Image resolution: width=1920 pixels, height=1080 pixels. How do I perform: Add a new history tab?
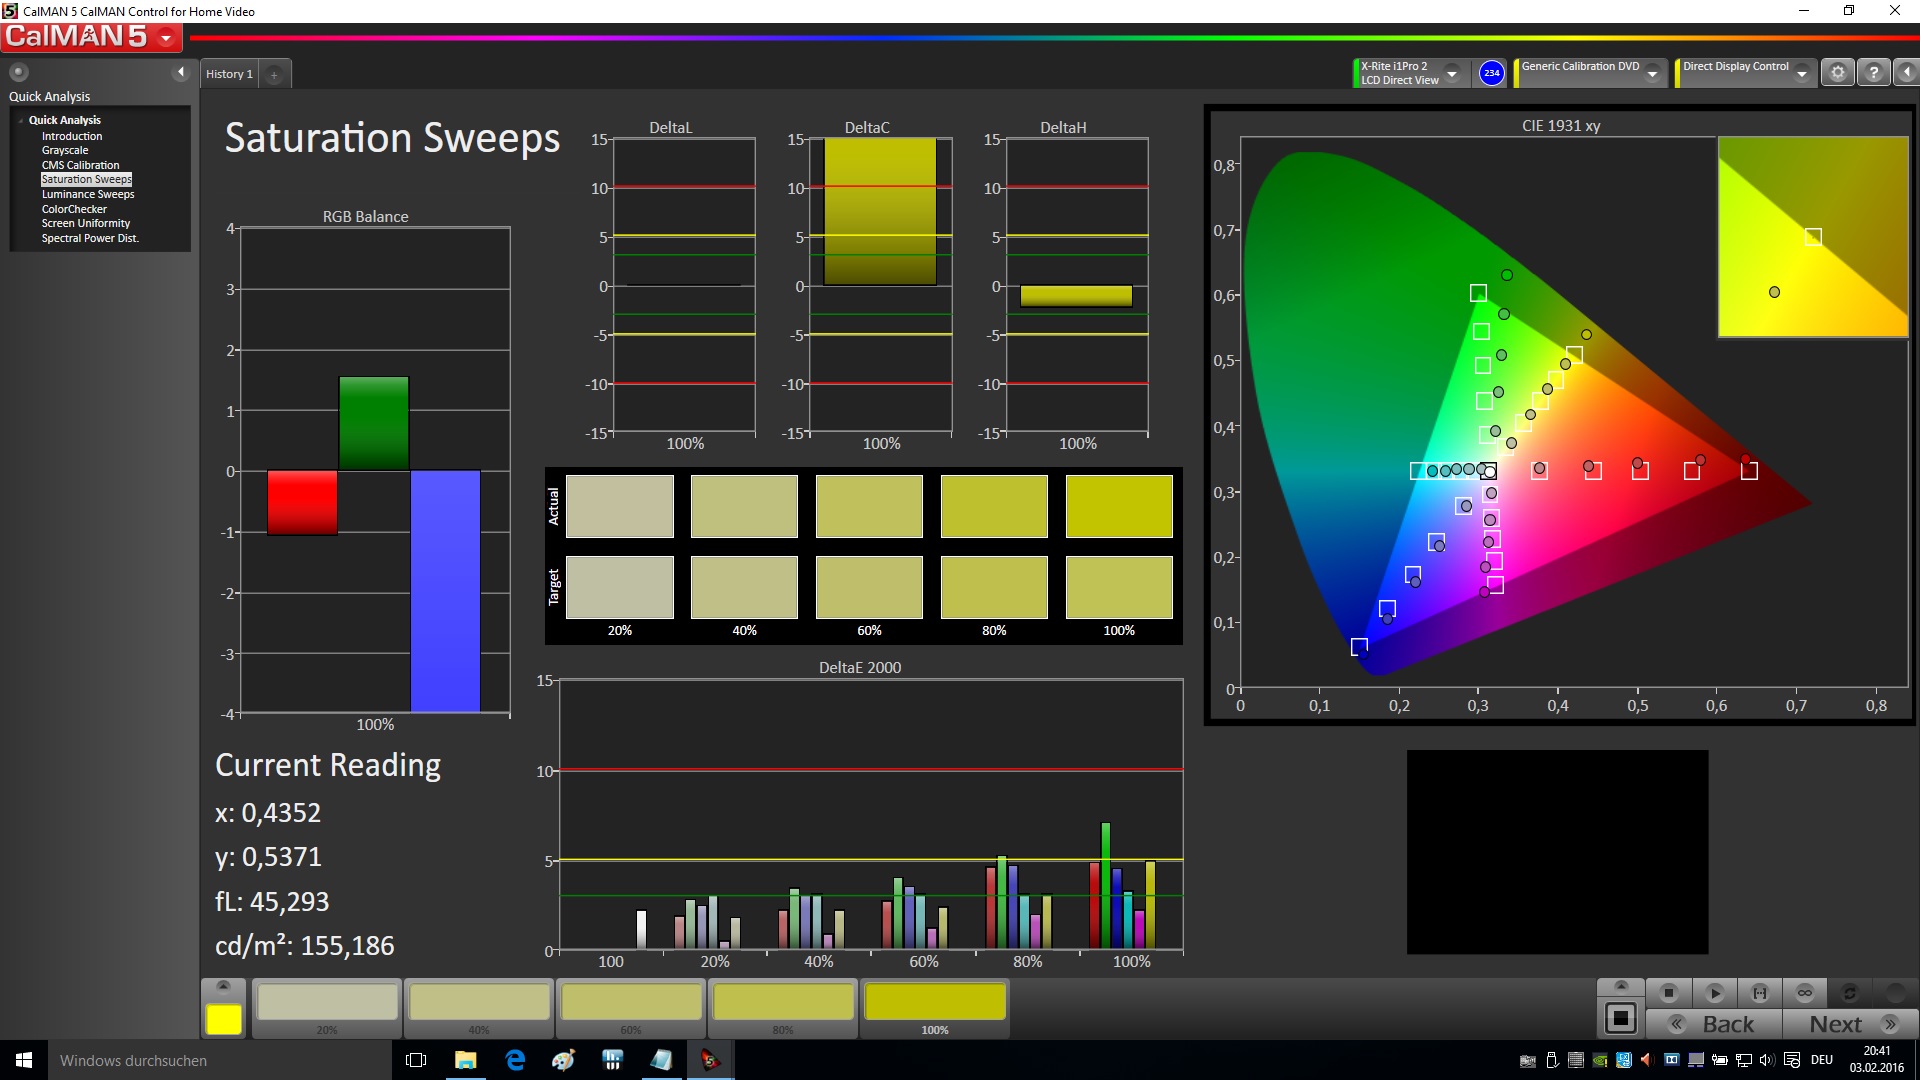pyautogui.click(x=274, y=75)
